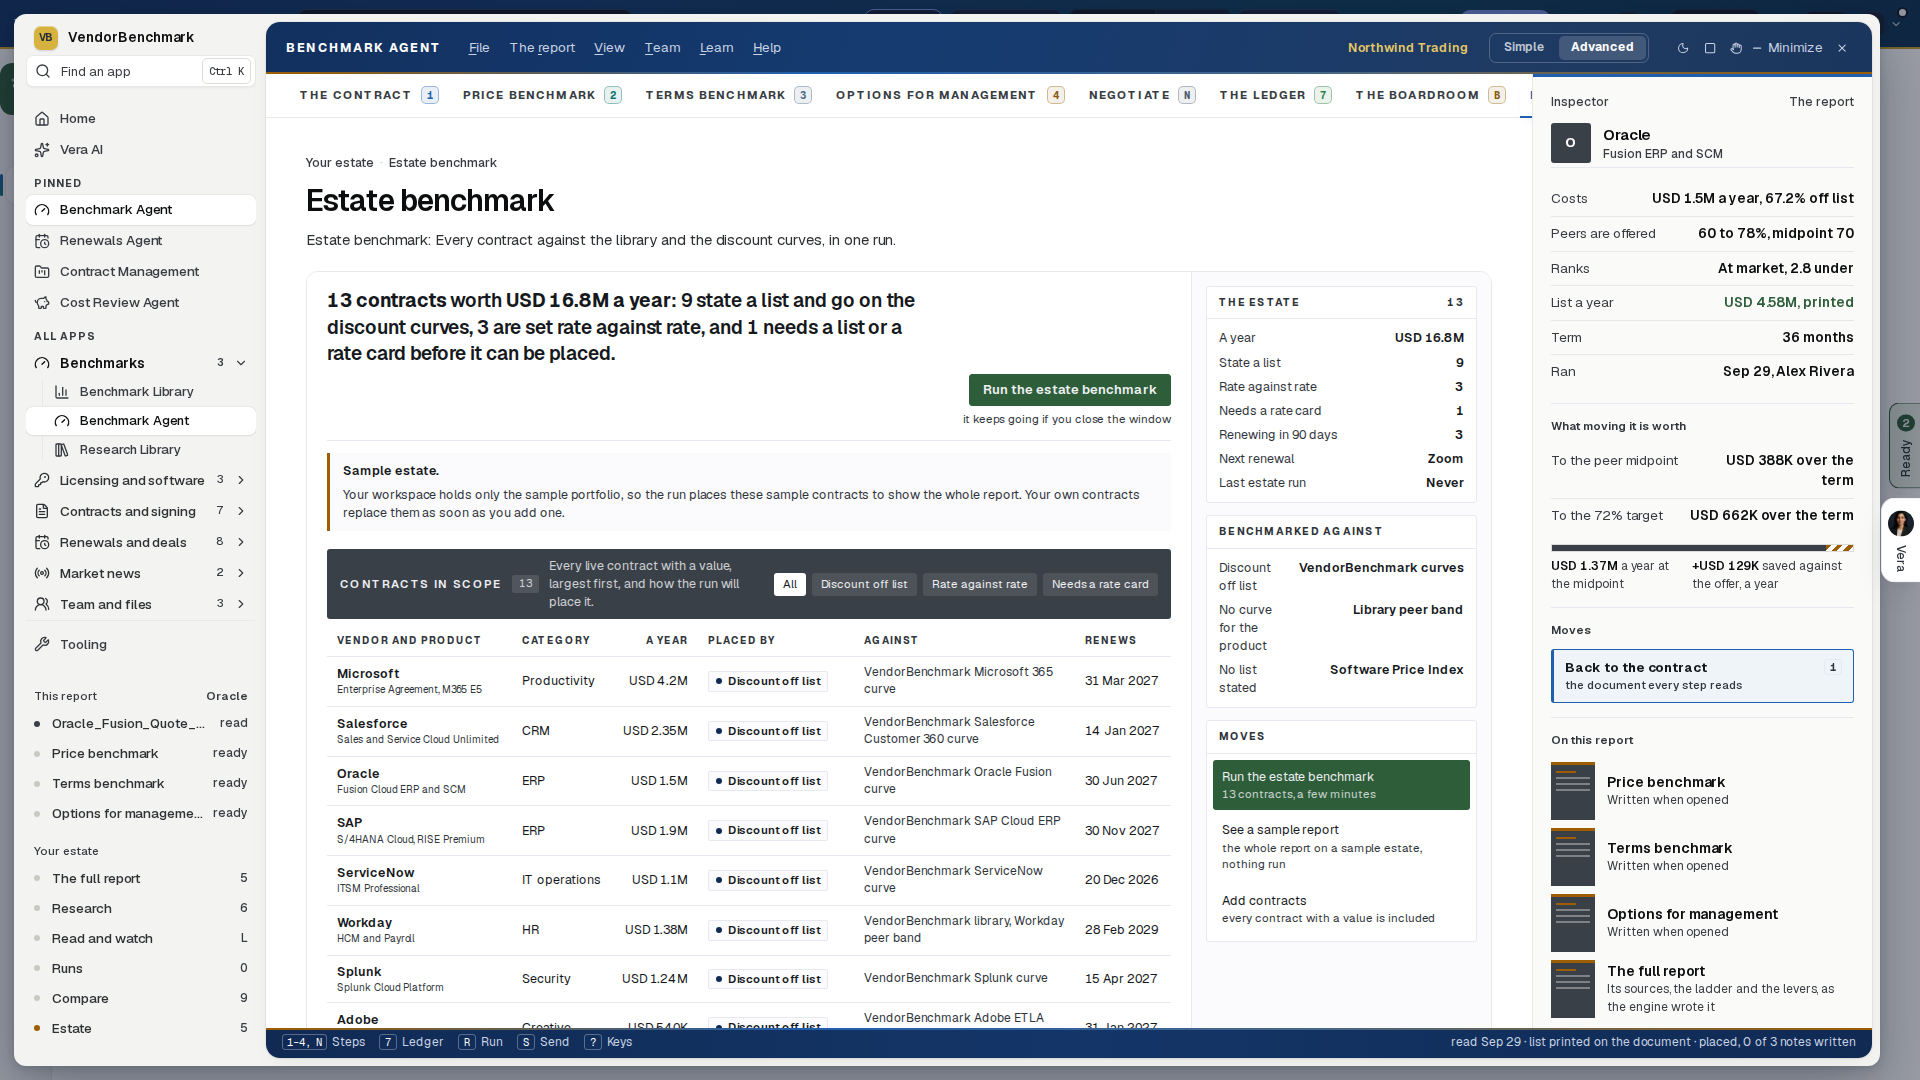This screenshot has height=1080, width=1920.
Task: Switch to Simple mode
Action: 1524,47
